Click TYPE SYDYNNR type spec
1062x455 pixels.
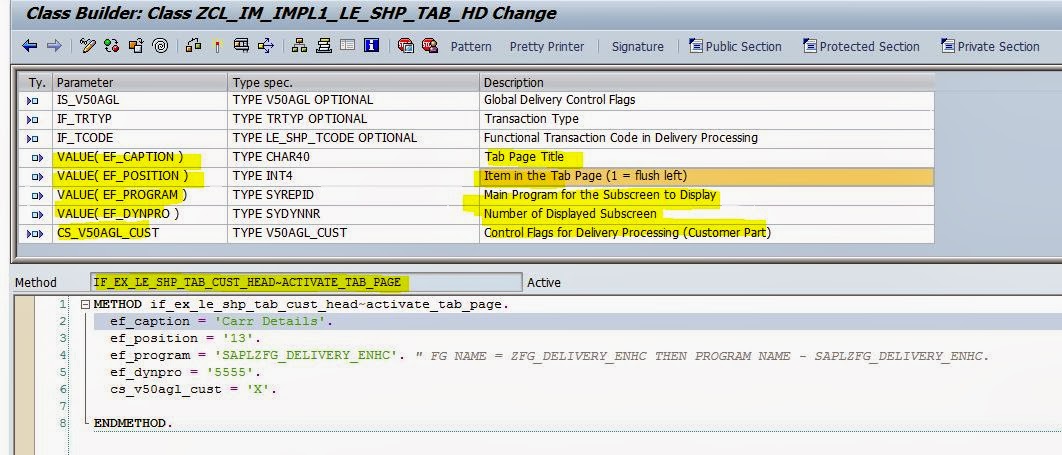(276, 214)
